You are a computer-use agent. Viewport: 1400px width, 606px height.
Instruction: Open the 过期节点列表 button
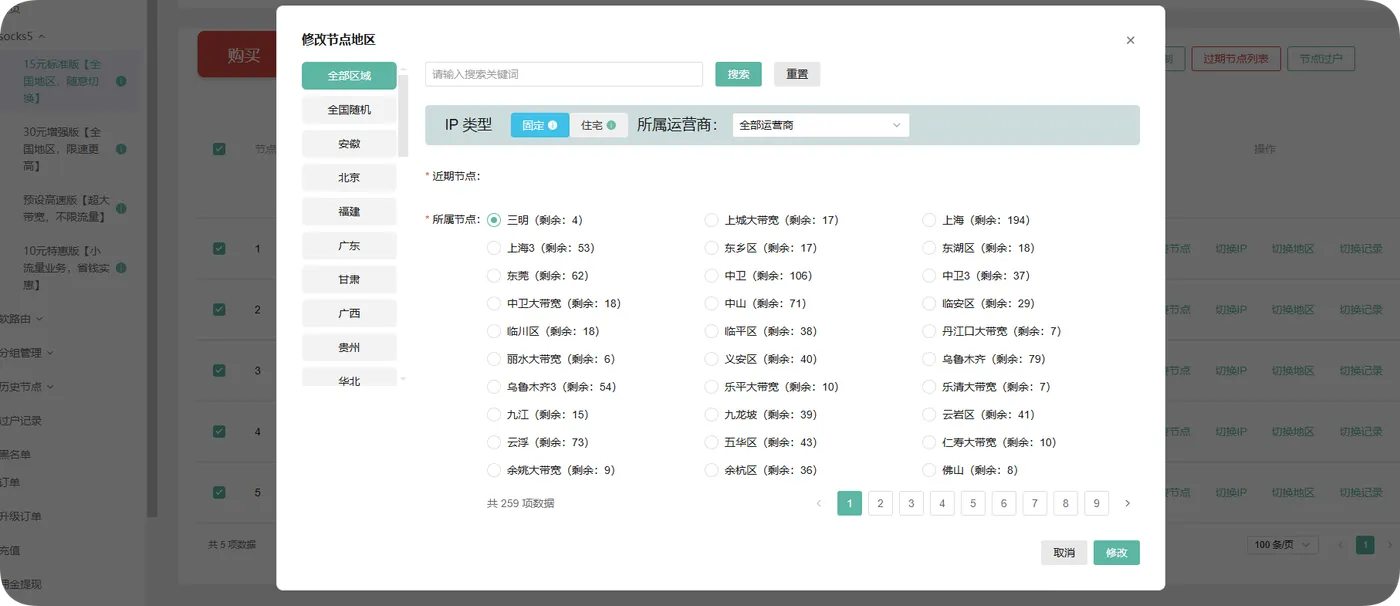[x=1236, y=59]
